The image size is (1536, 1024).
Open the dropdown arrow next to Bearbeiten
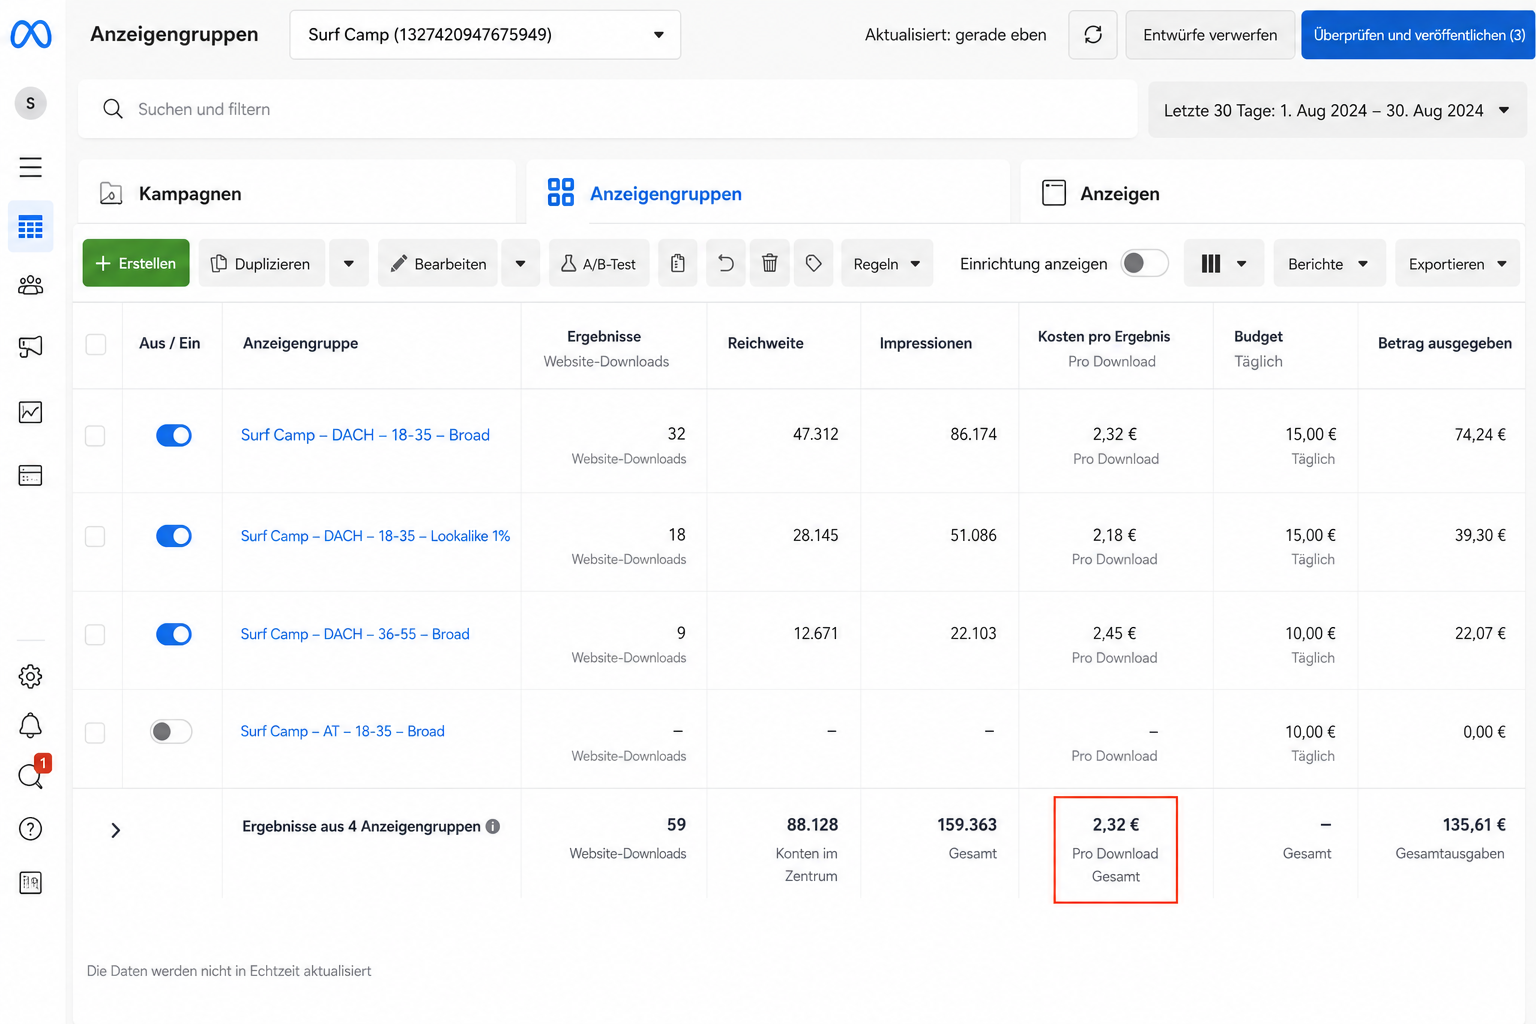[520, 263]
